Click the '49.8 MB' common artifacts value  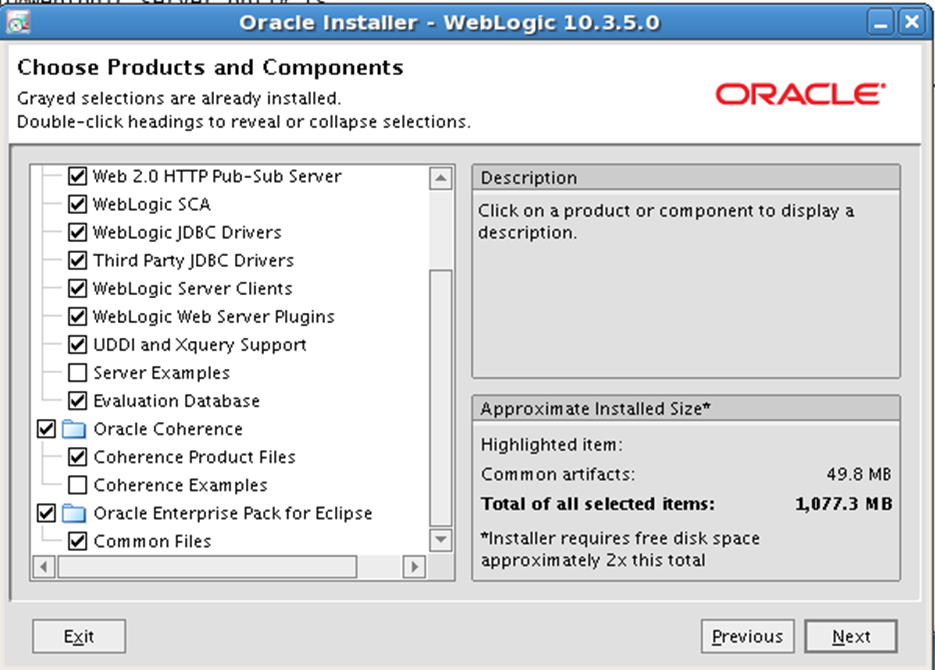point(859,474)
